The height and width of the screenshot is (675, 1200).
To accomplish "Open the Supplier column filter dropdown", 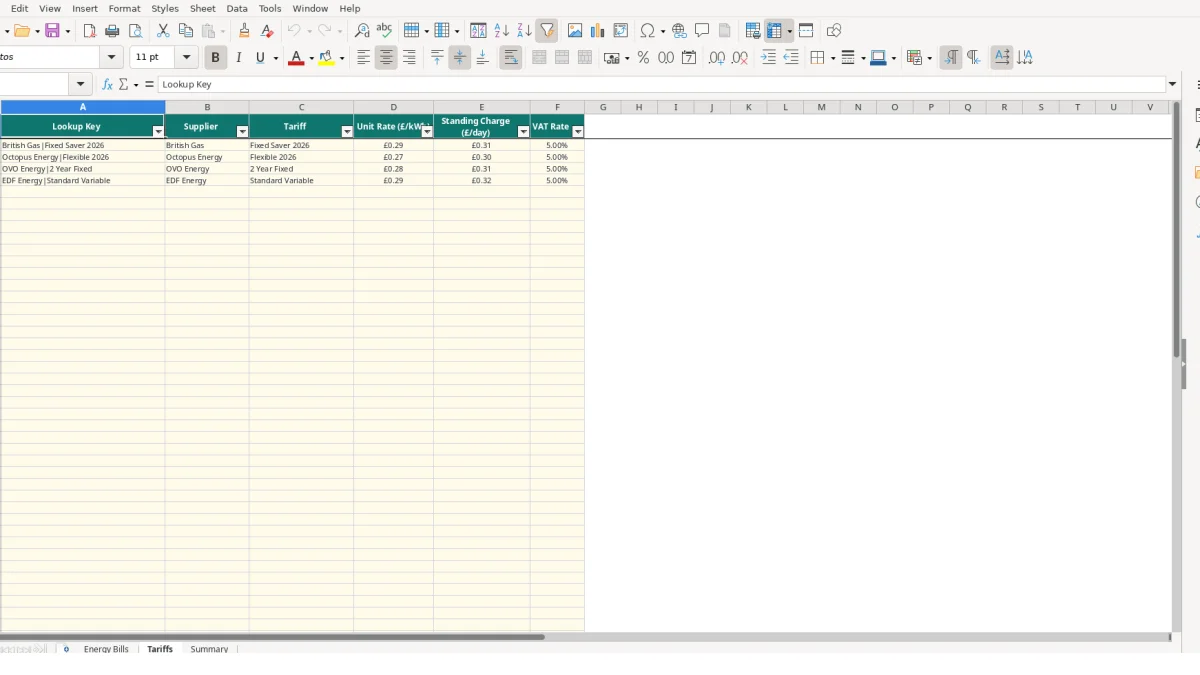I will (242, 132).
